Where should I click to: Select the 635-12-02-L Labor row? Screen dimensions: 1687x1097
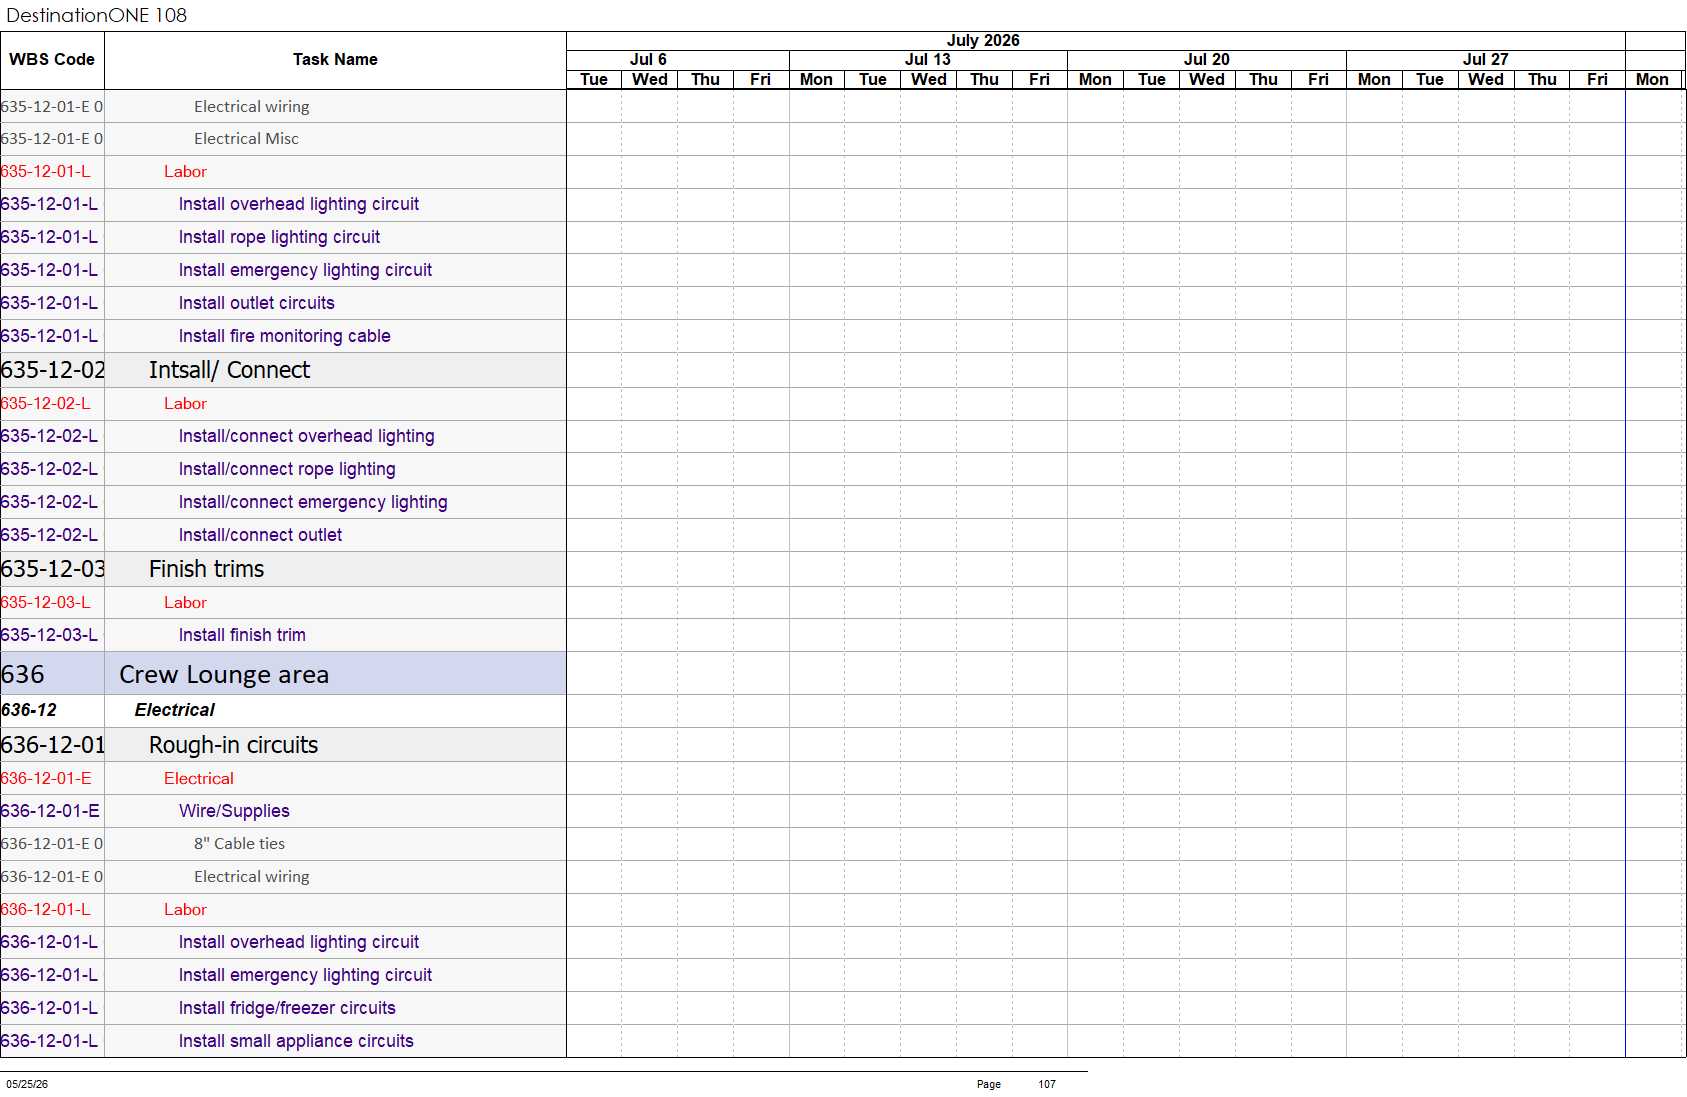[283, 404]
